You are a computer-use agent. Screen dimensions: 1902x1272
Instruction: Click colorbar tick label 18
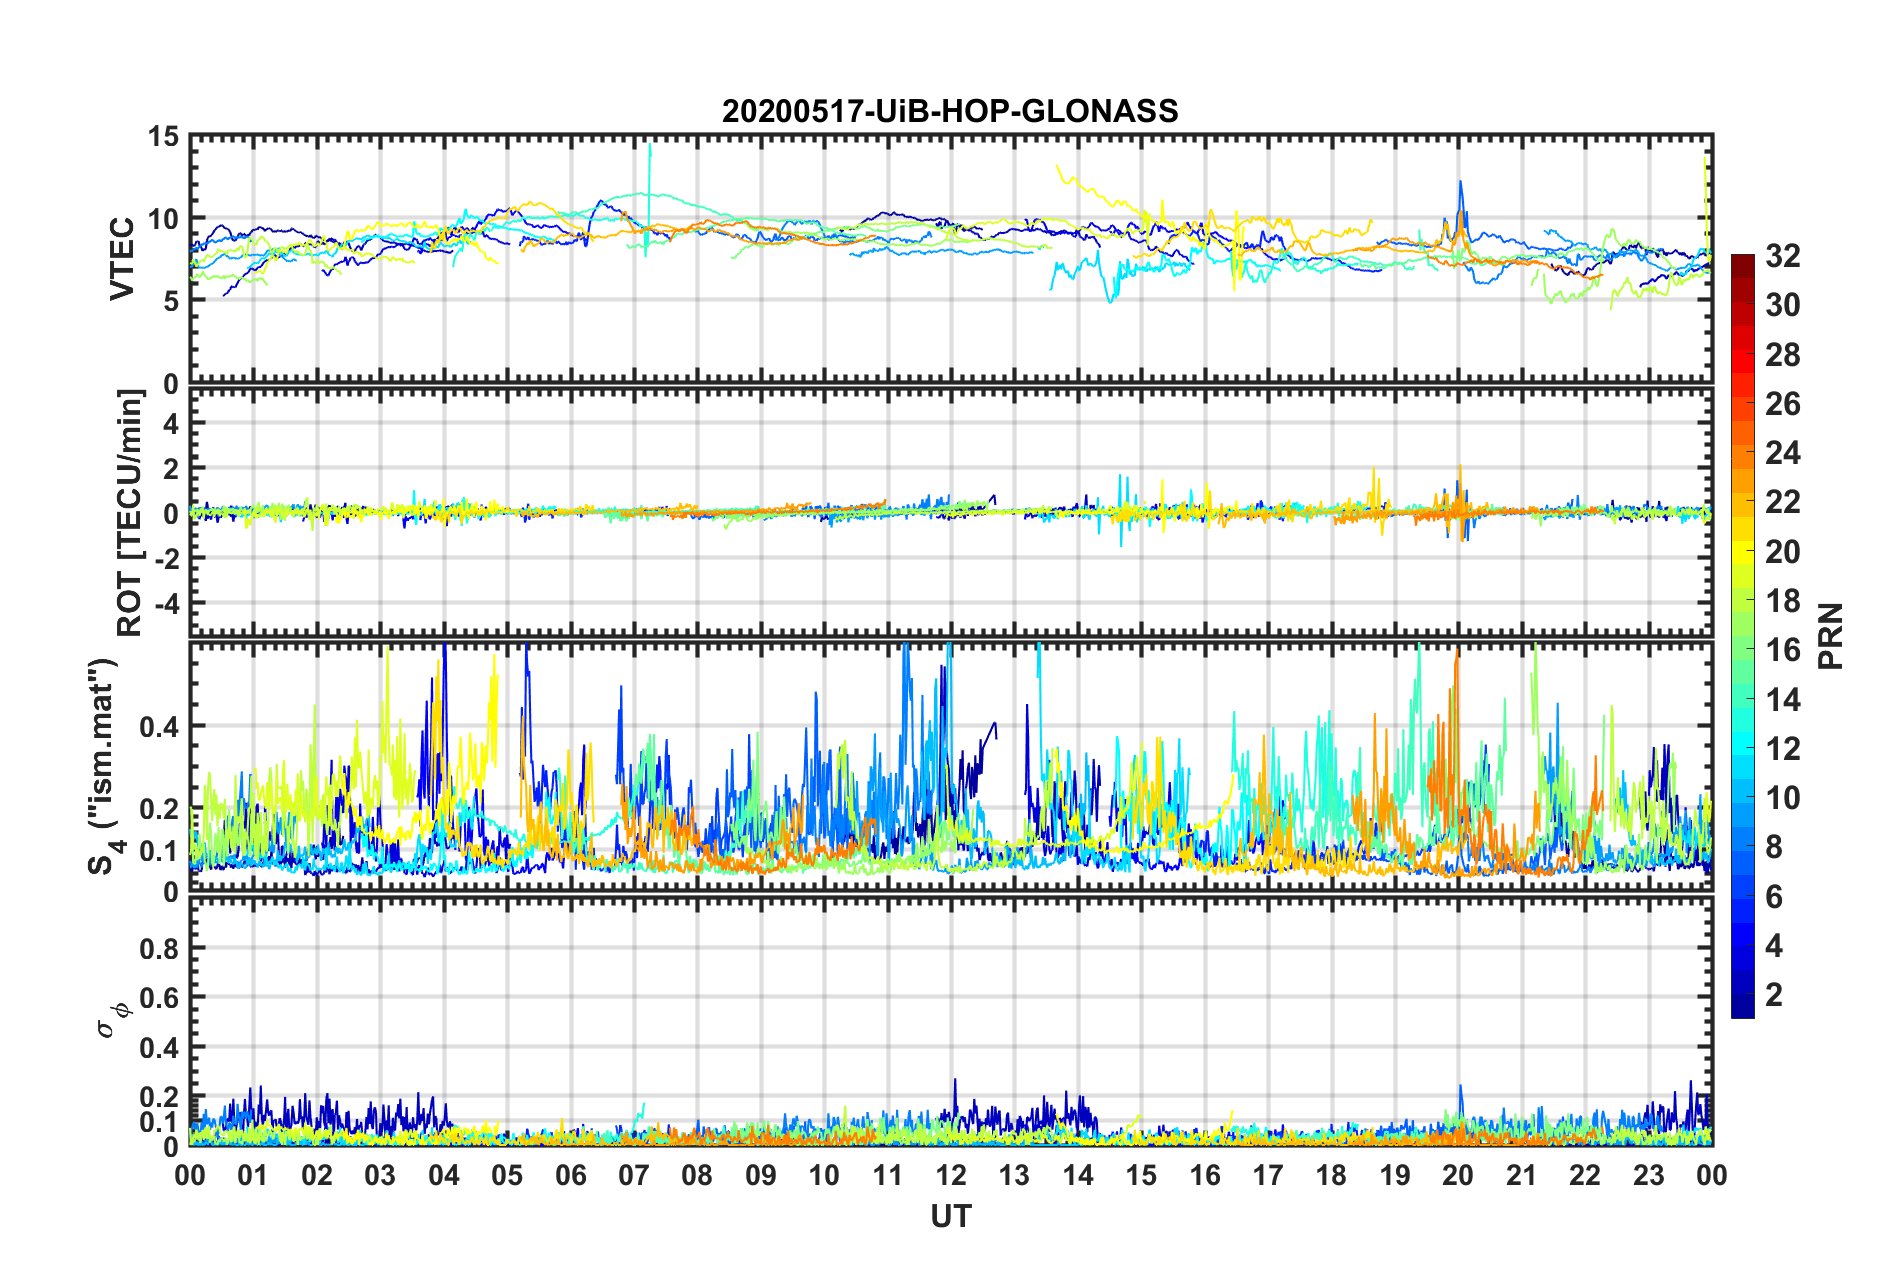tap(1783, 601)
